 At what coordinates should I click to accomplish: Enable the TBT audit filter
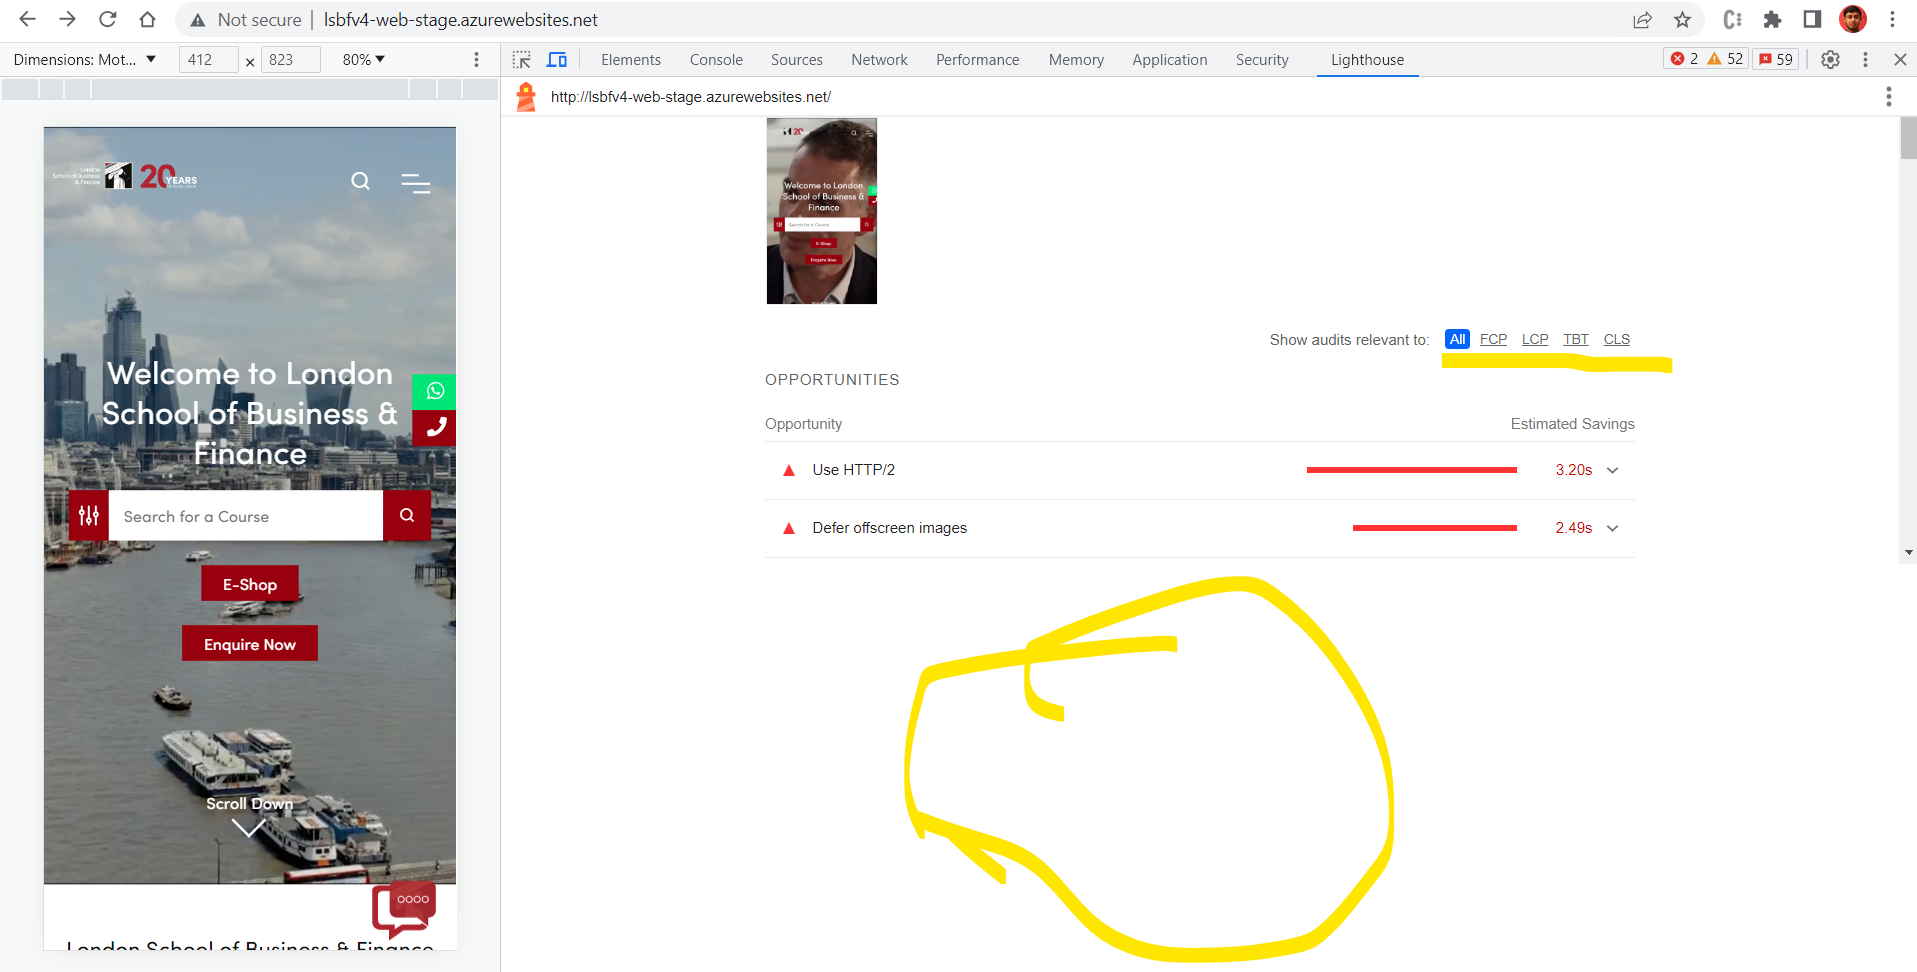coord(1576,339)
